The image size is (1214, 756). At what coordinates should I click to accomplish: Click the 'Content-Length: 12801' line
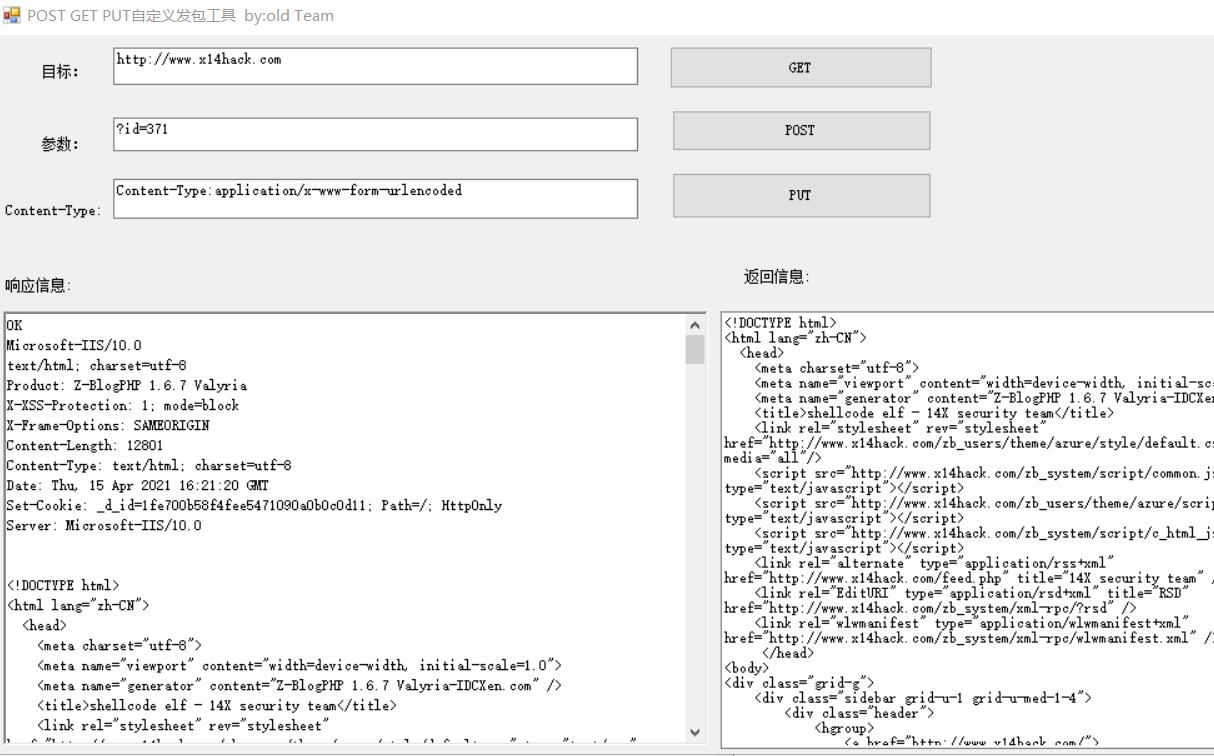pos(85,445)
